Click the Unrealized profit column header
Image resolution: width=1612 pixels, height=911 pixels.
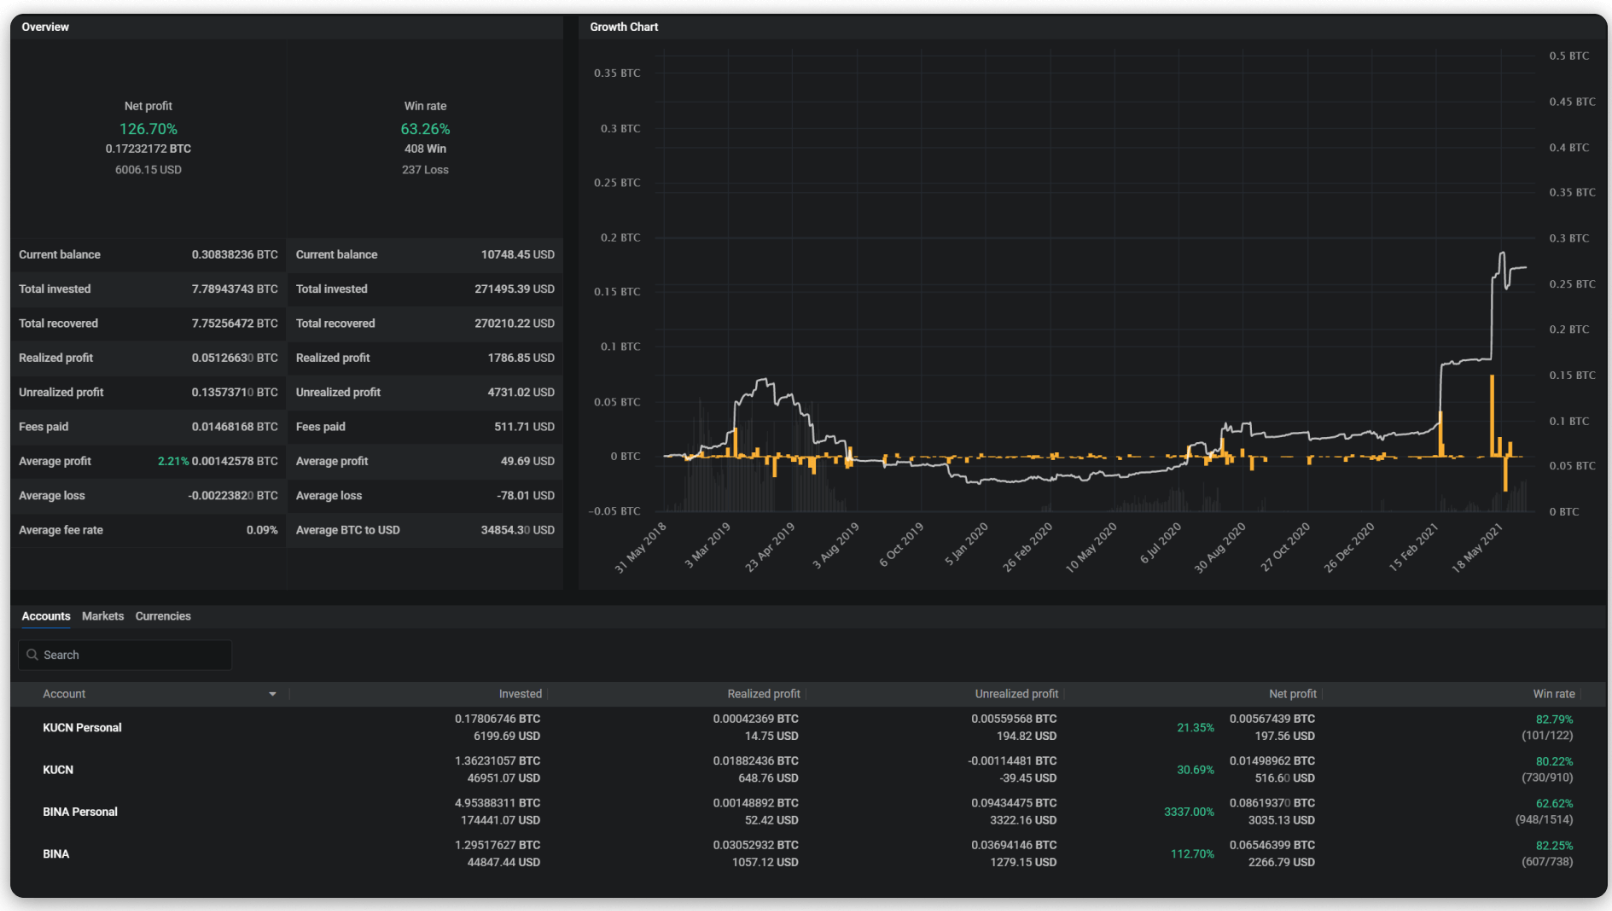click(x=1016, y=694)
